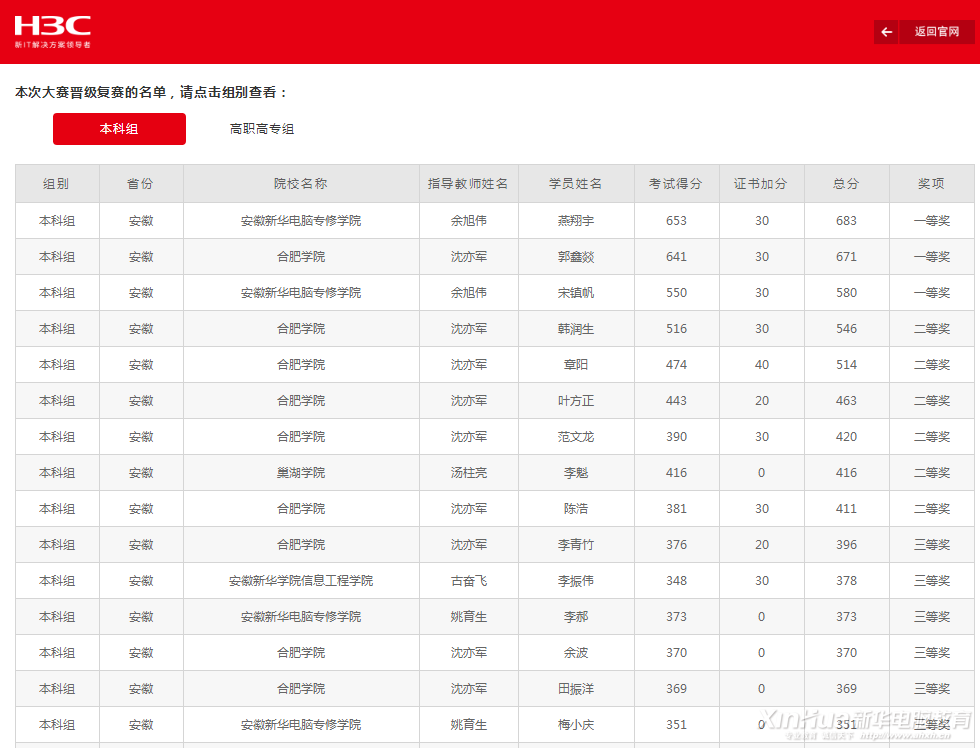The width and height of the screenshot is (980, 748).
Task: Select student name 燕翔宇 in the table
Action: [x=576, y=221]
